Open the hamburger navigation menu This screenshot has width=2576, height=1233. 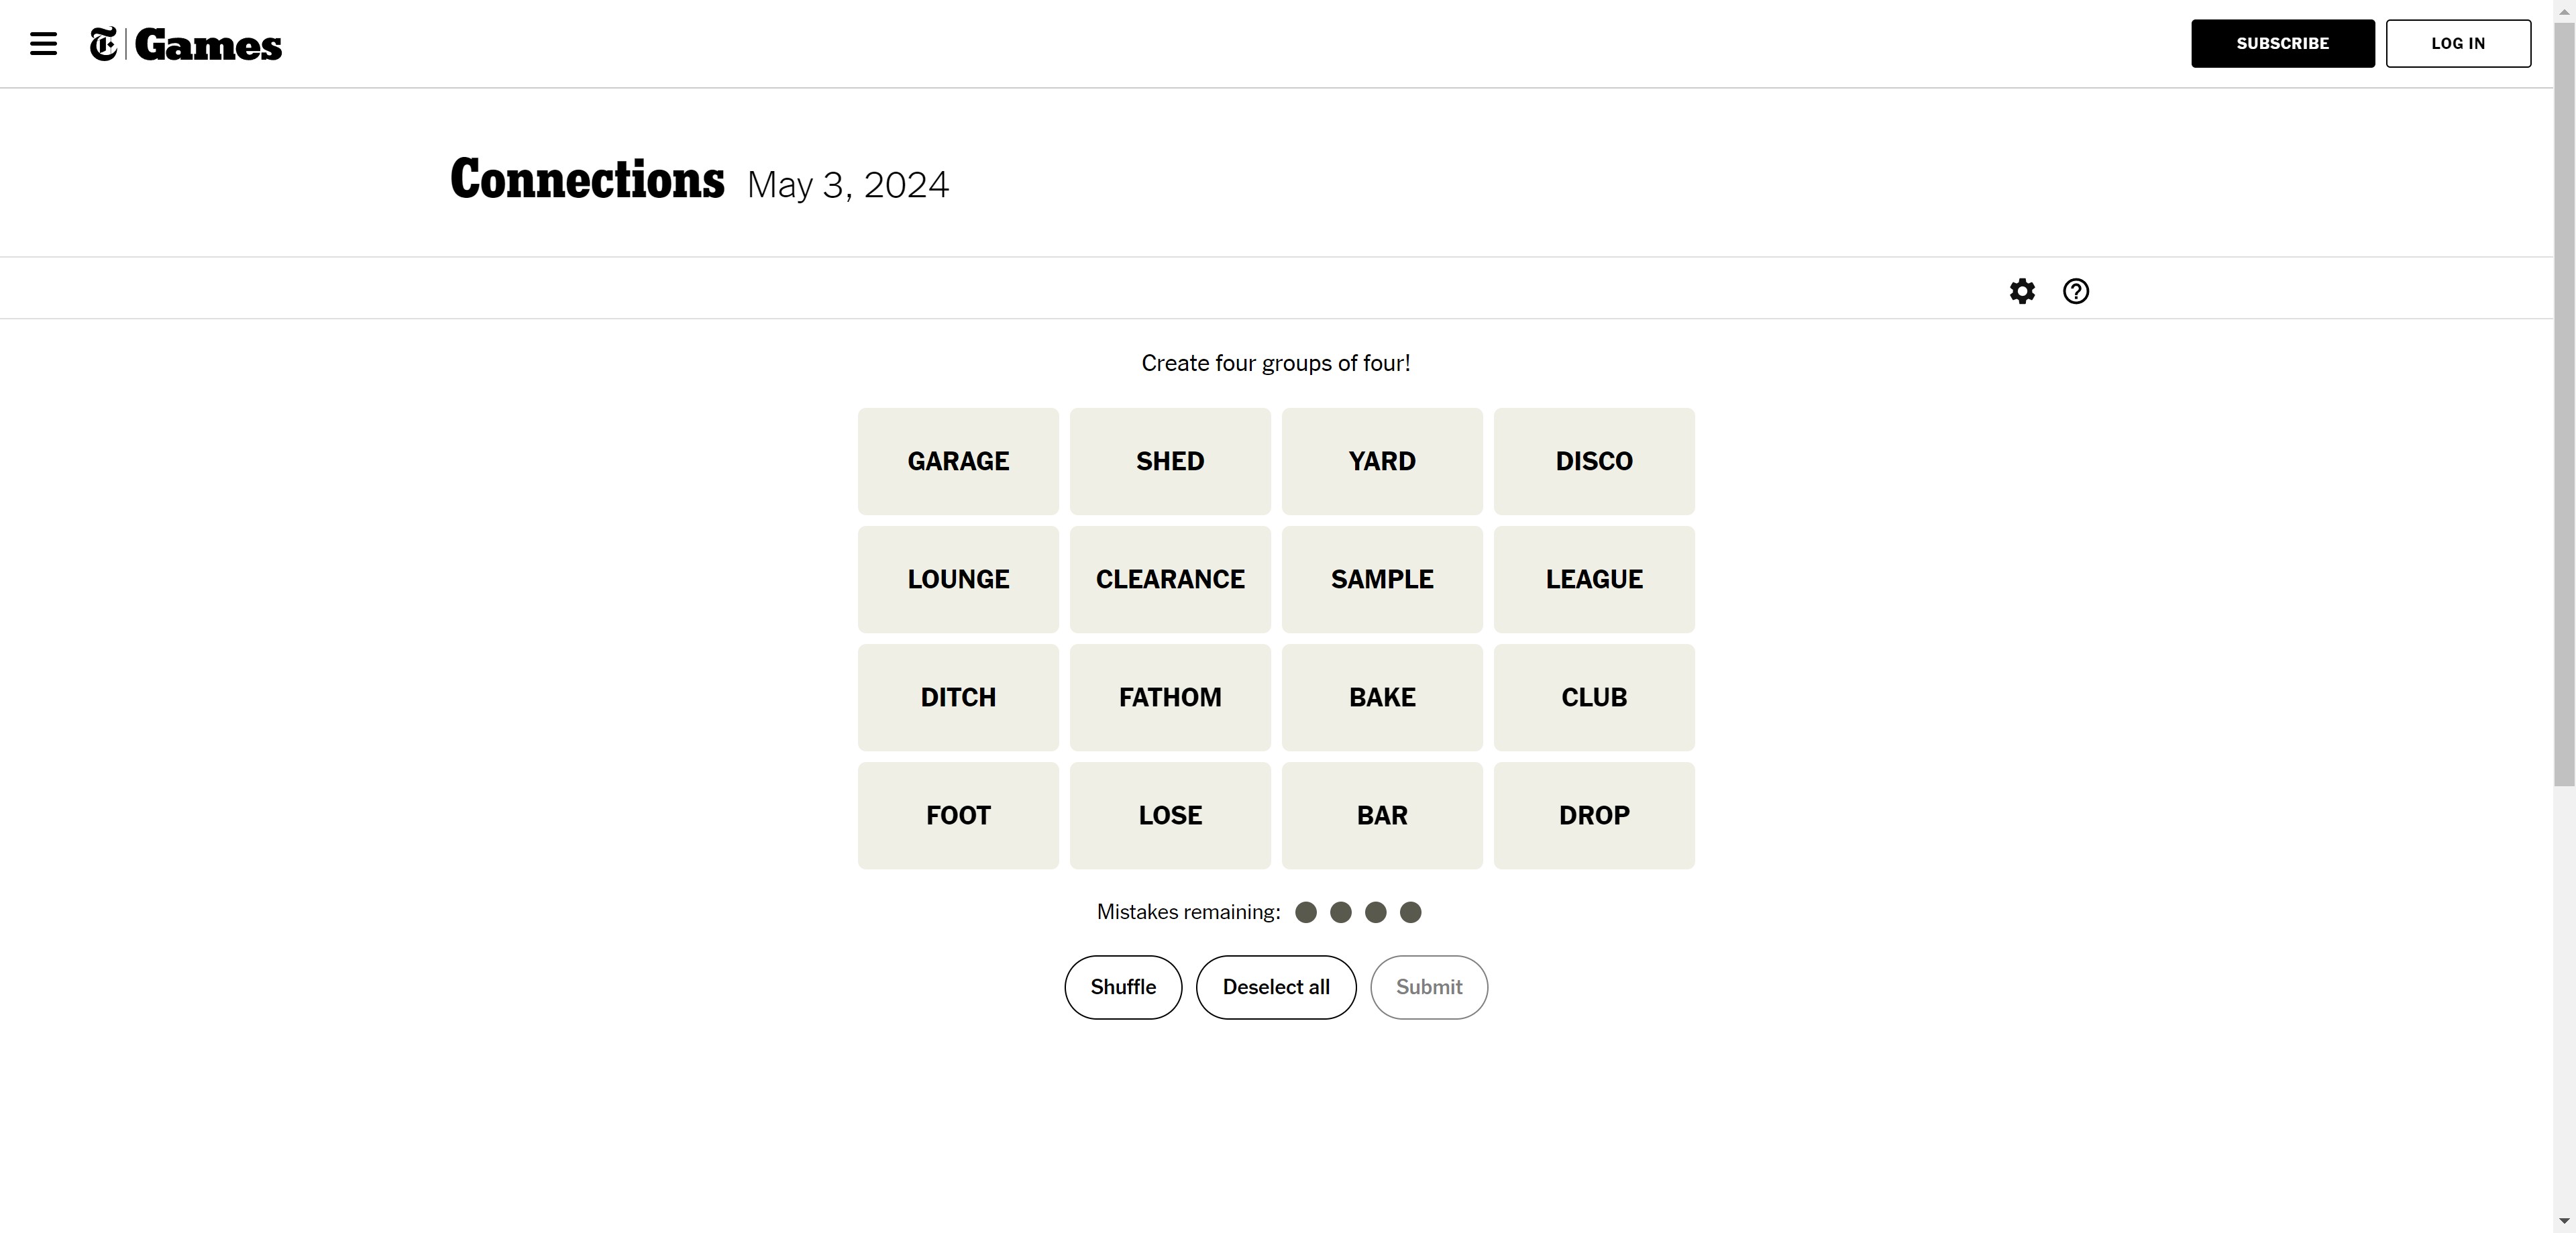(43, 44)
